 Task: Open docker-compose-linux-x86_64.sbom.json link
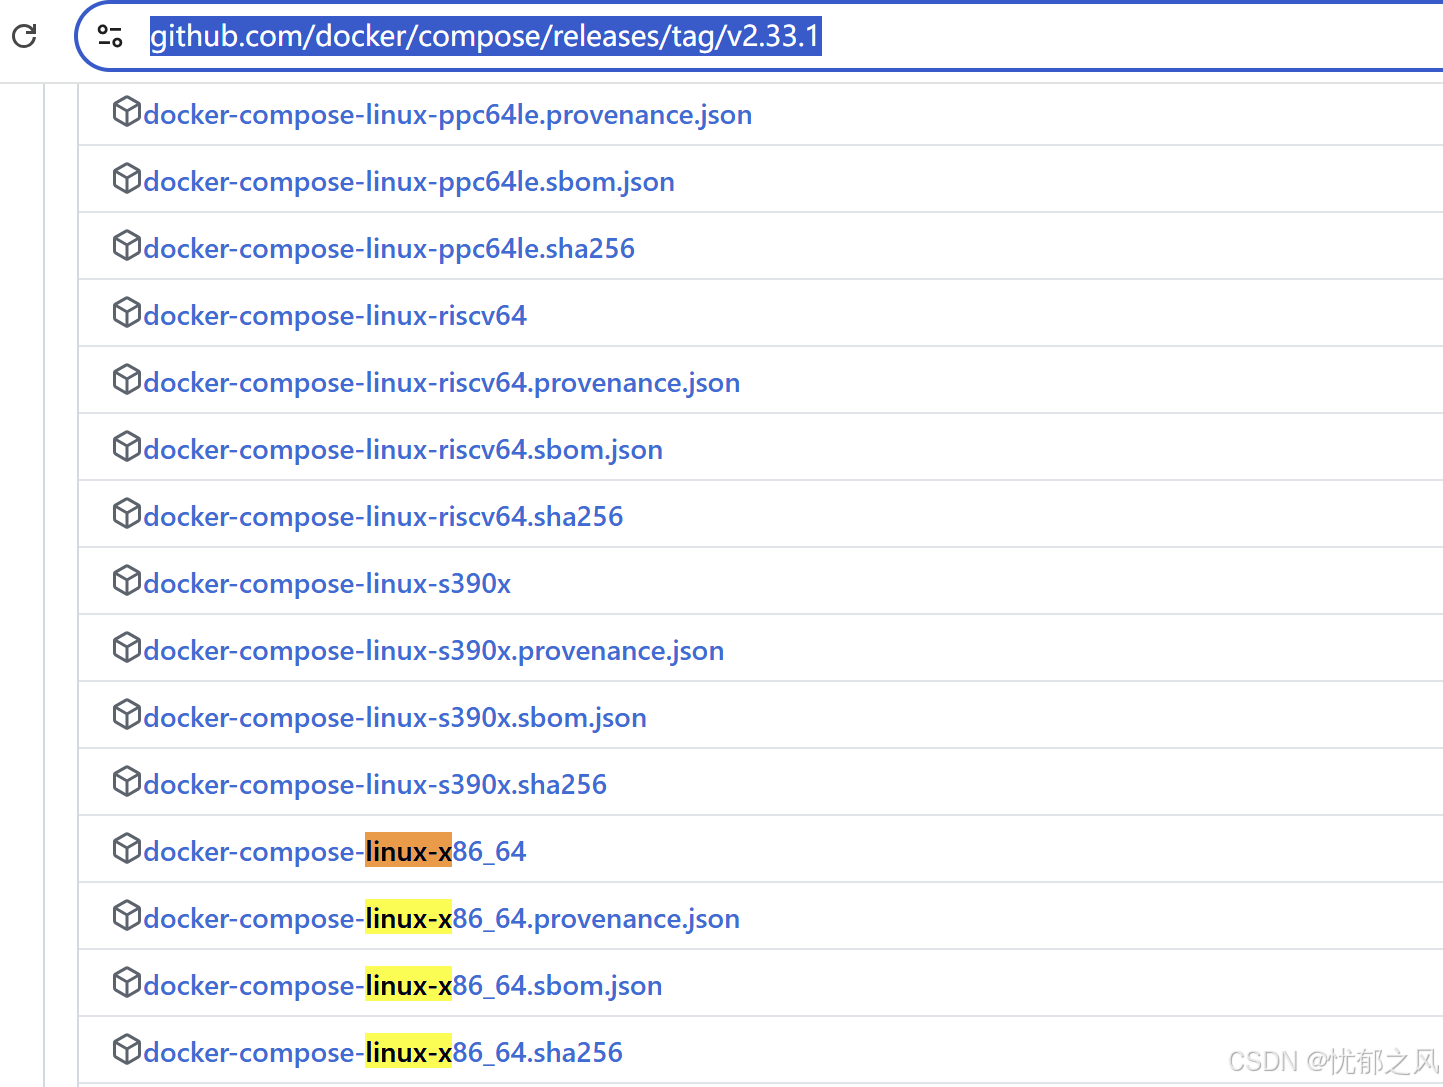(x=403, y=986)
